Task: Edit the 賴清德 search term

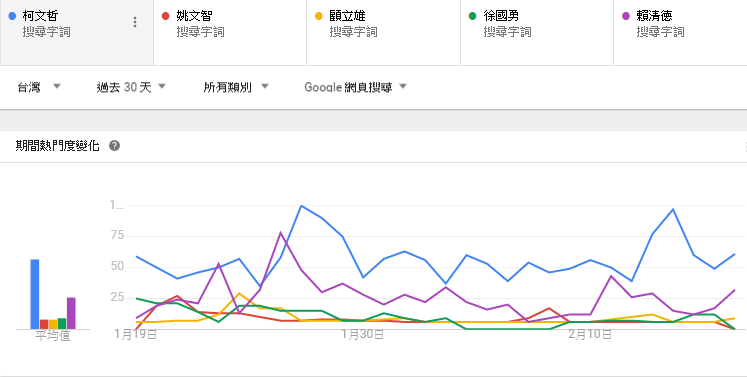Action: coord(680,33)
